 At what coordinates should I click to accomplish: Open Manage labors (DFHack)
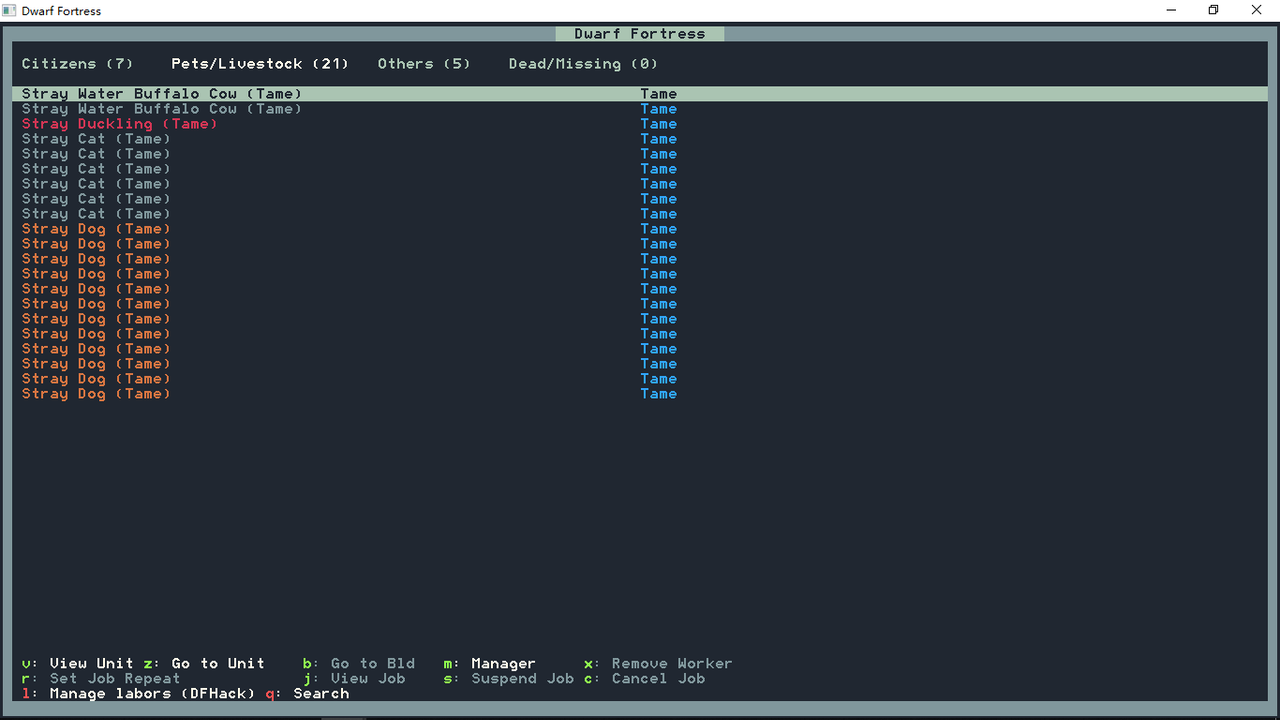(139, 693)
